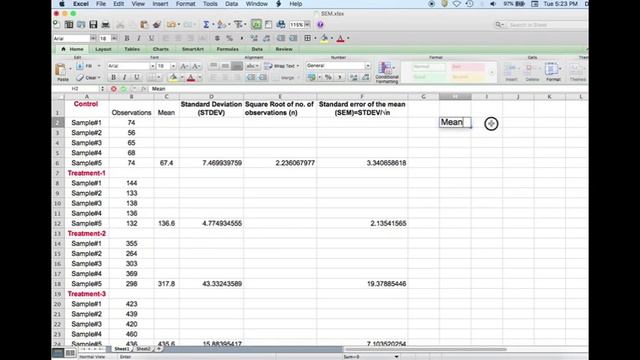This screenshot has height=360, width=640.
Task: Open the Layout ribbon tab
Action: (x=103, y=49)
